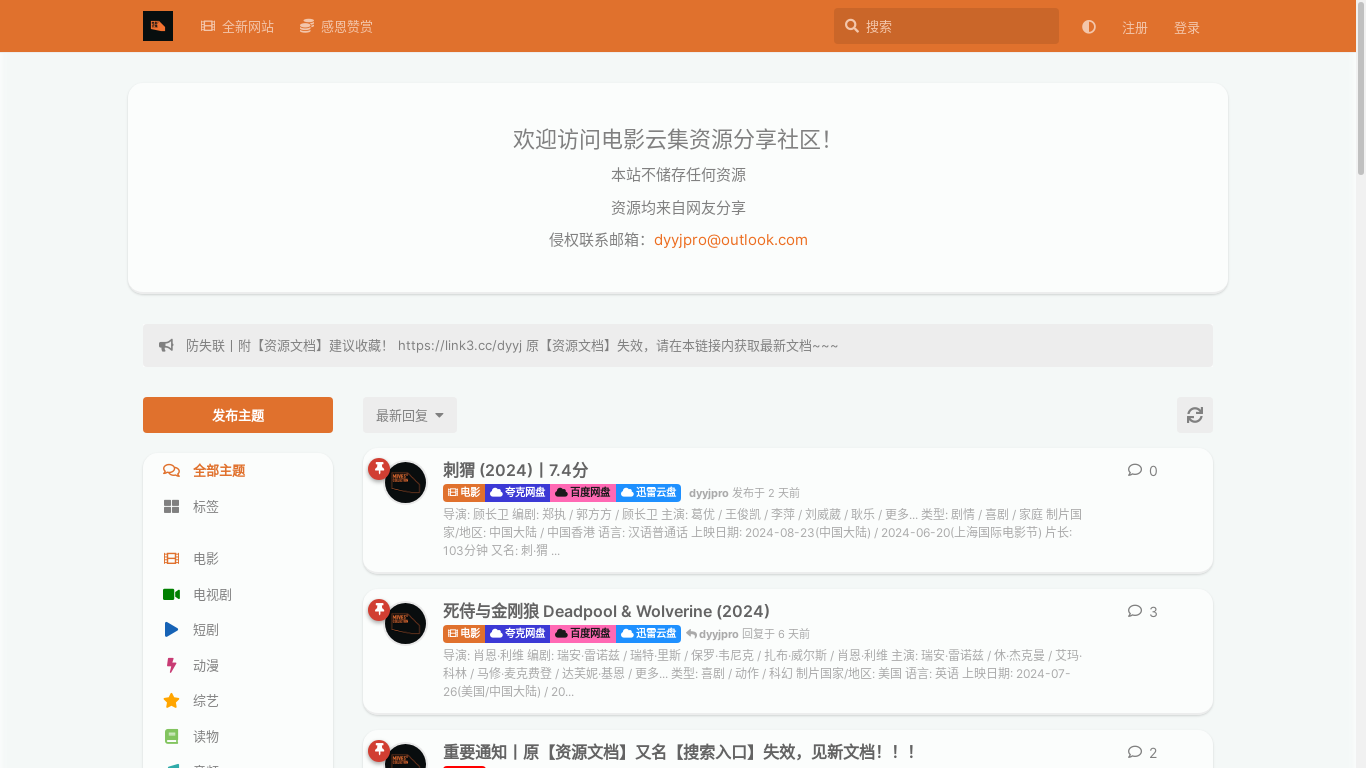Click the site logo in header
The width and height of the screenshot is (1366, 768).
(158, 26)
